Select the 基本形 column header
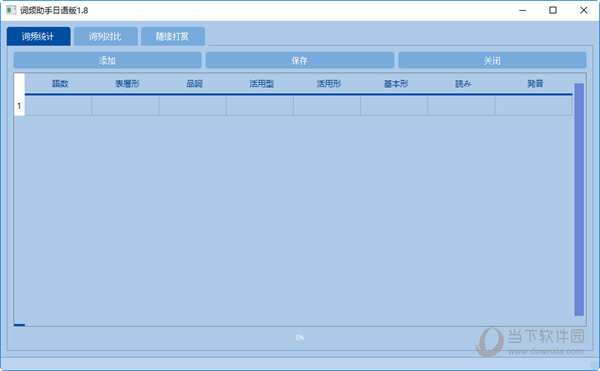The height and width of the screenshot is (371, 600). click(394, 83)
